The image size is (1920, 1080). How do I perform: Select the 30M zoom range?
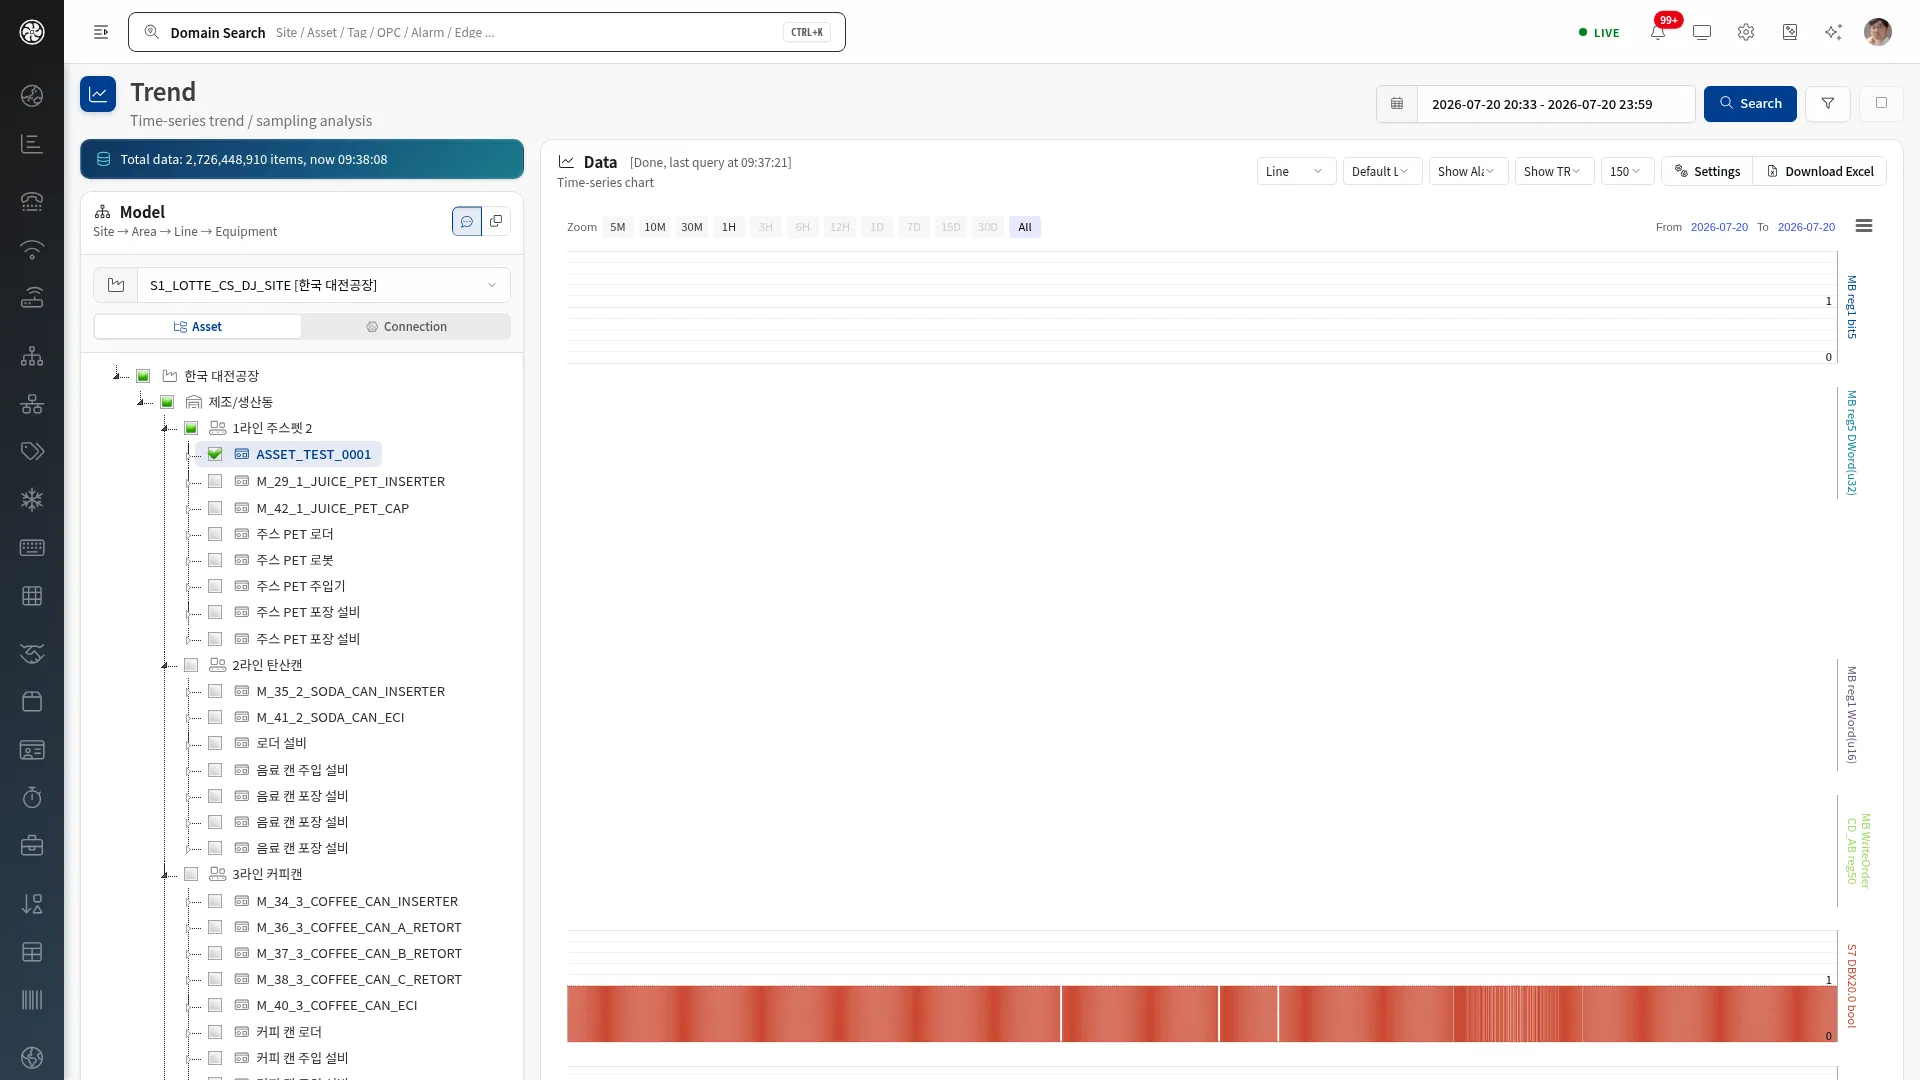[x=692, y=227]
